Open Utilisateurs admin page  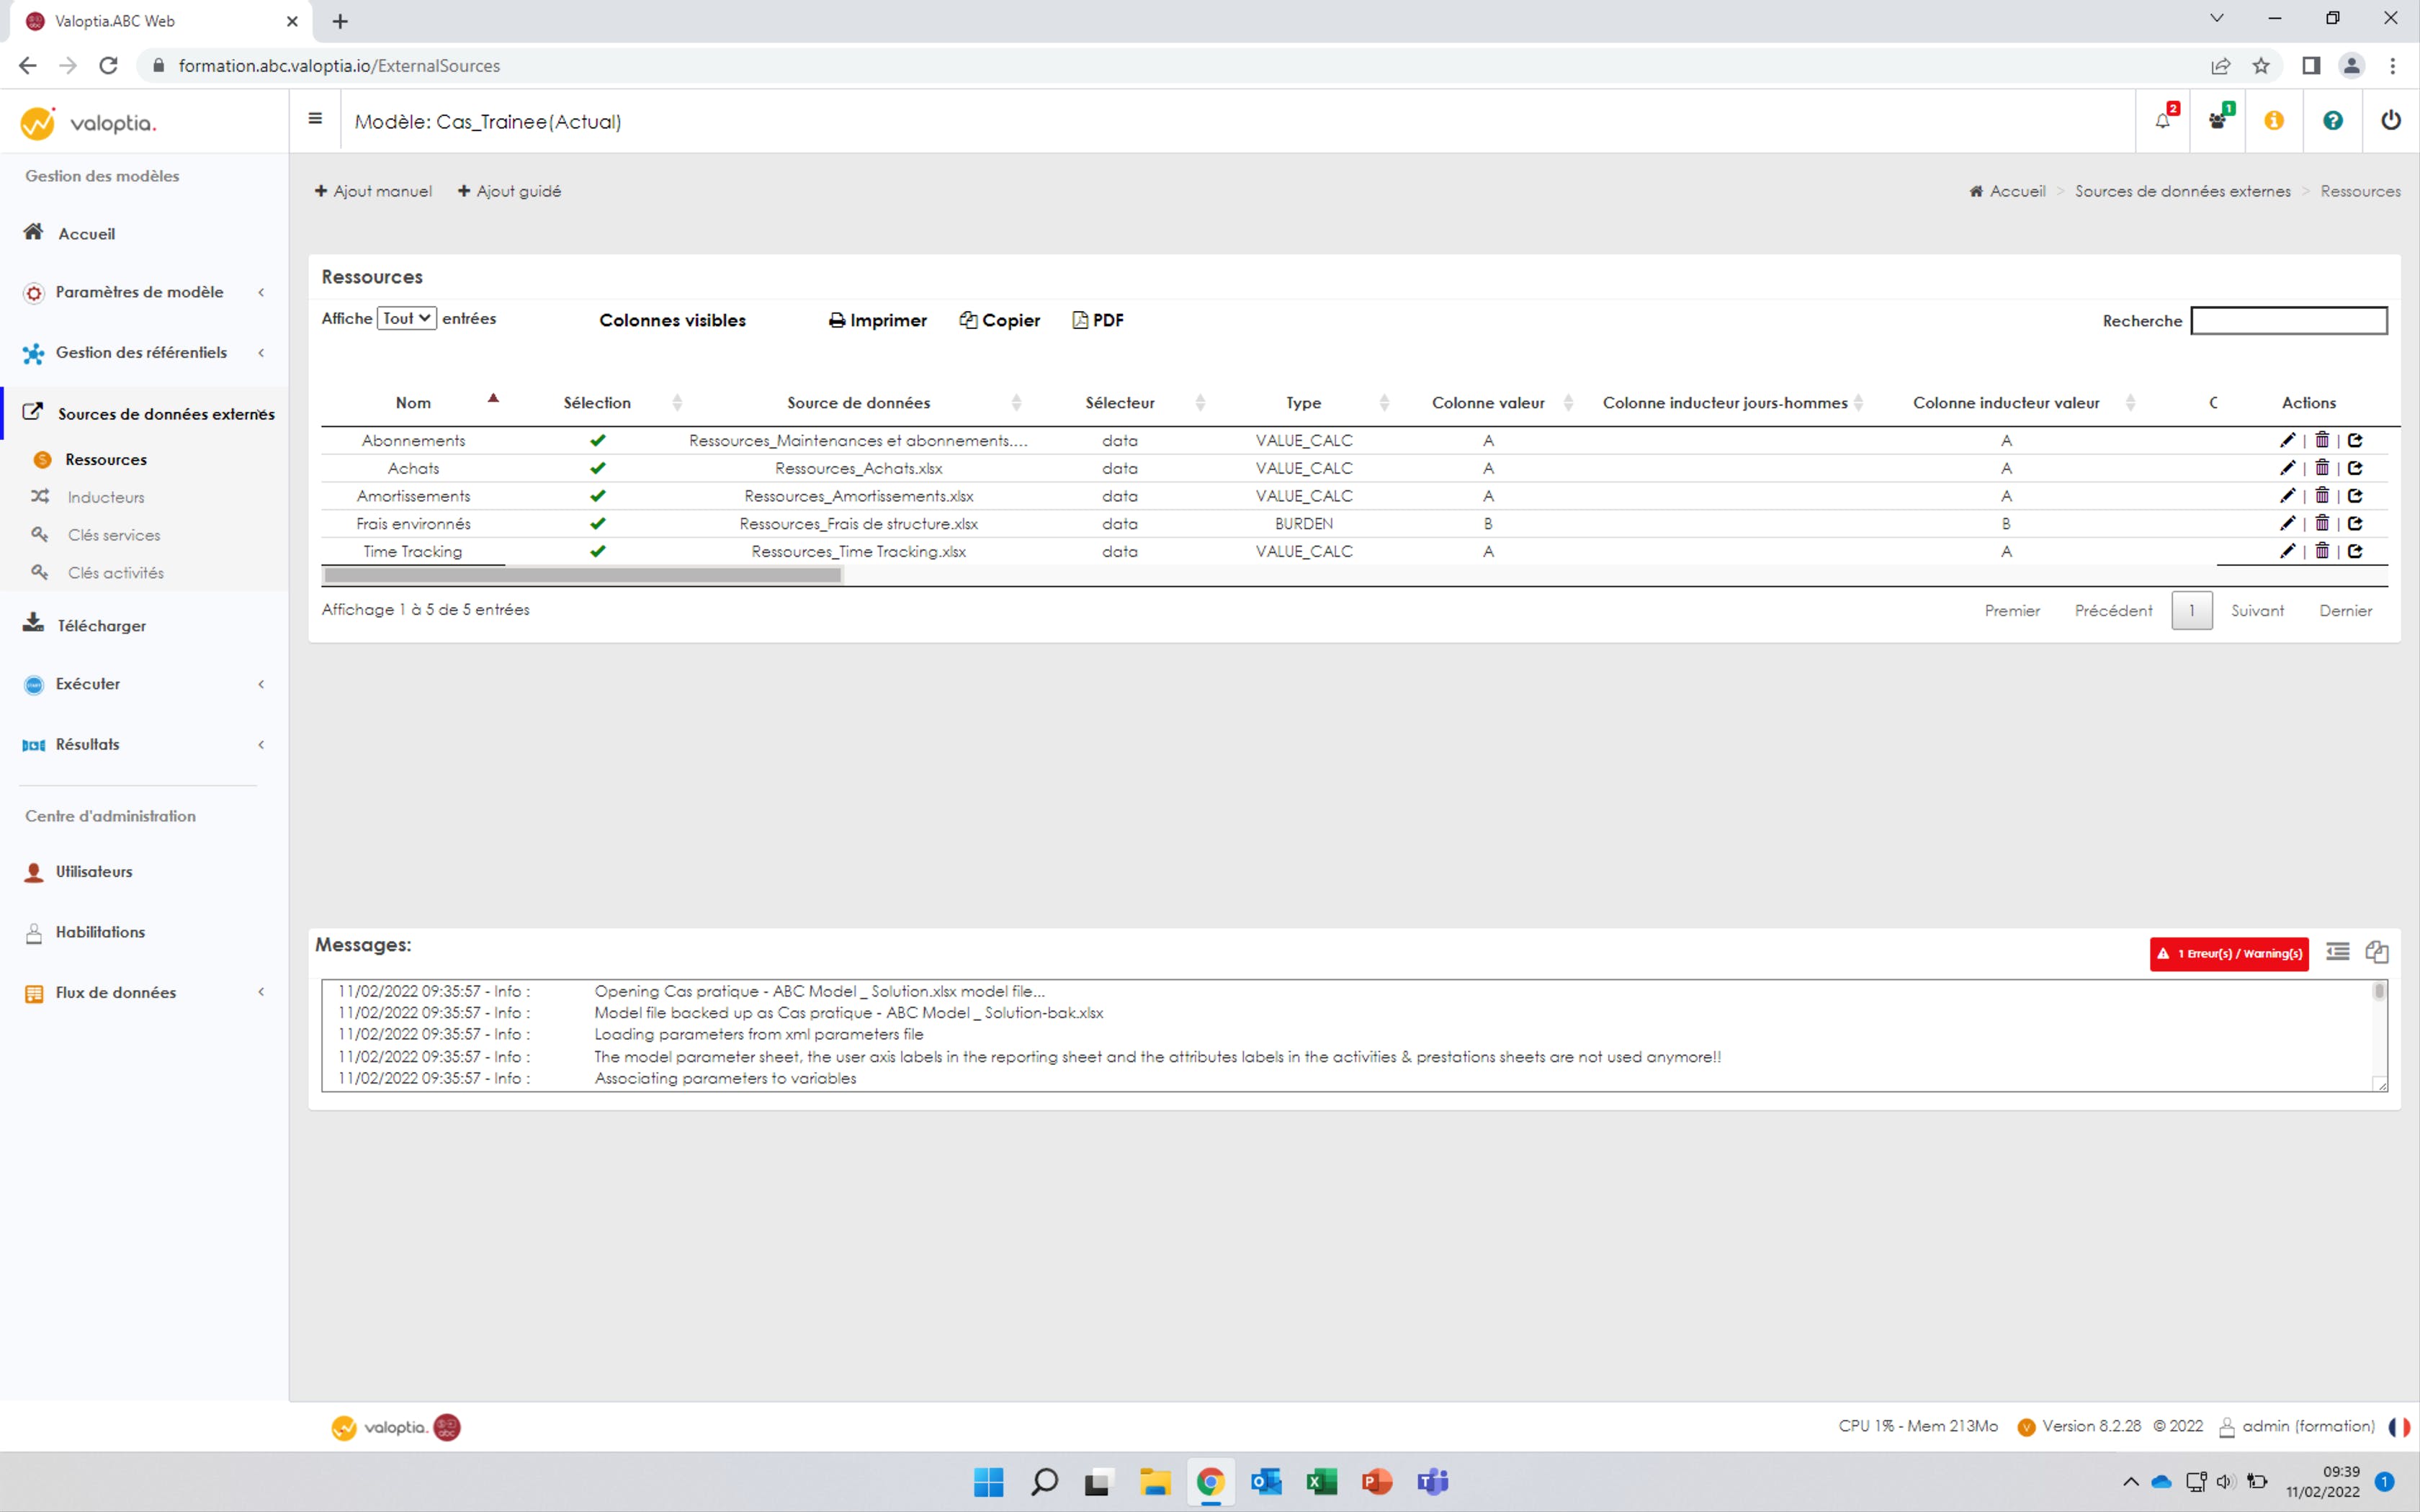click(x=94, y=872)
